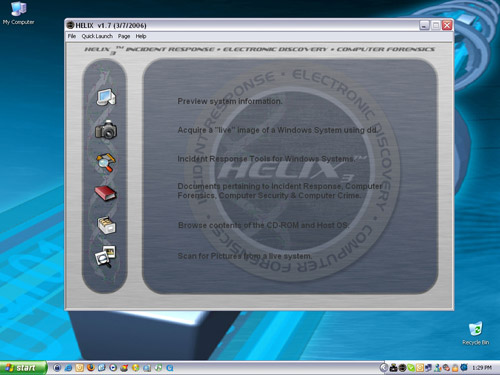This screenshot has width=500, height=375.
Task: Open the Preview system information icon
Action: 106,97
